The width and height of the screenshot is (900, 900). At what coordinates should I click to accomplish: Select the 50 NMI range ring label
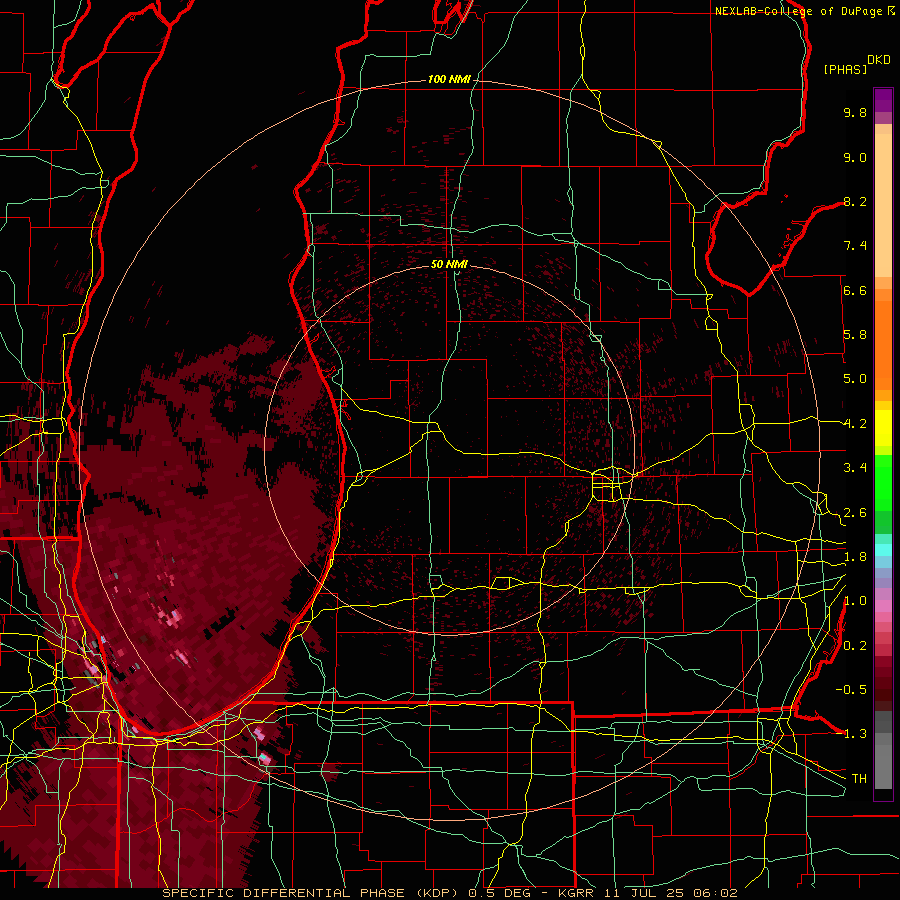449,264
